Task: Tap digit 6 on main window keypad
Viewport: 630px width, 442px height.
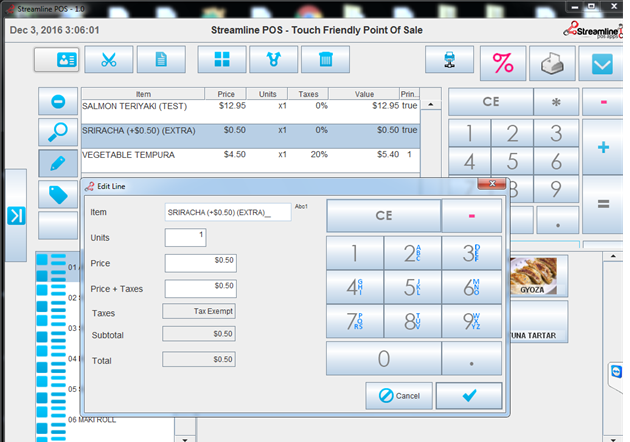Action: 556,161
